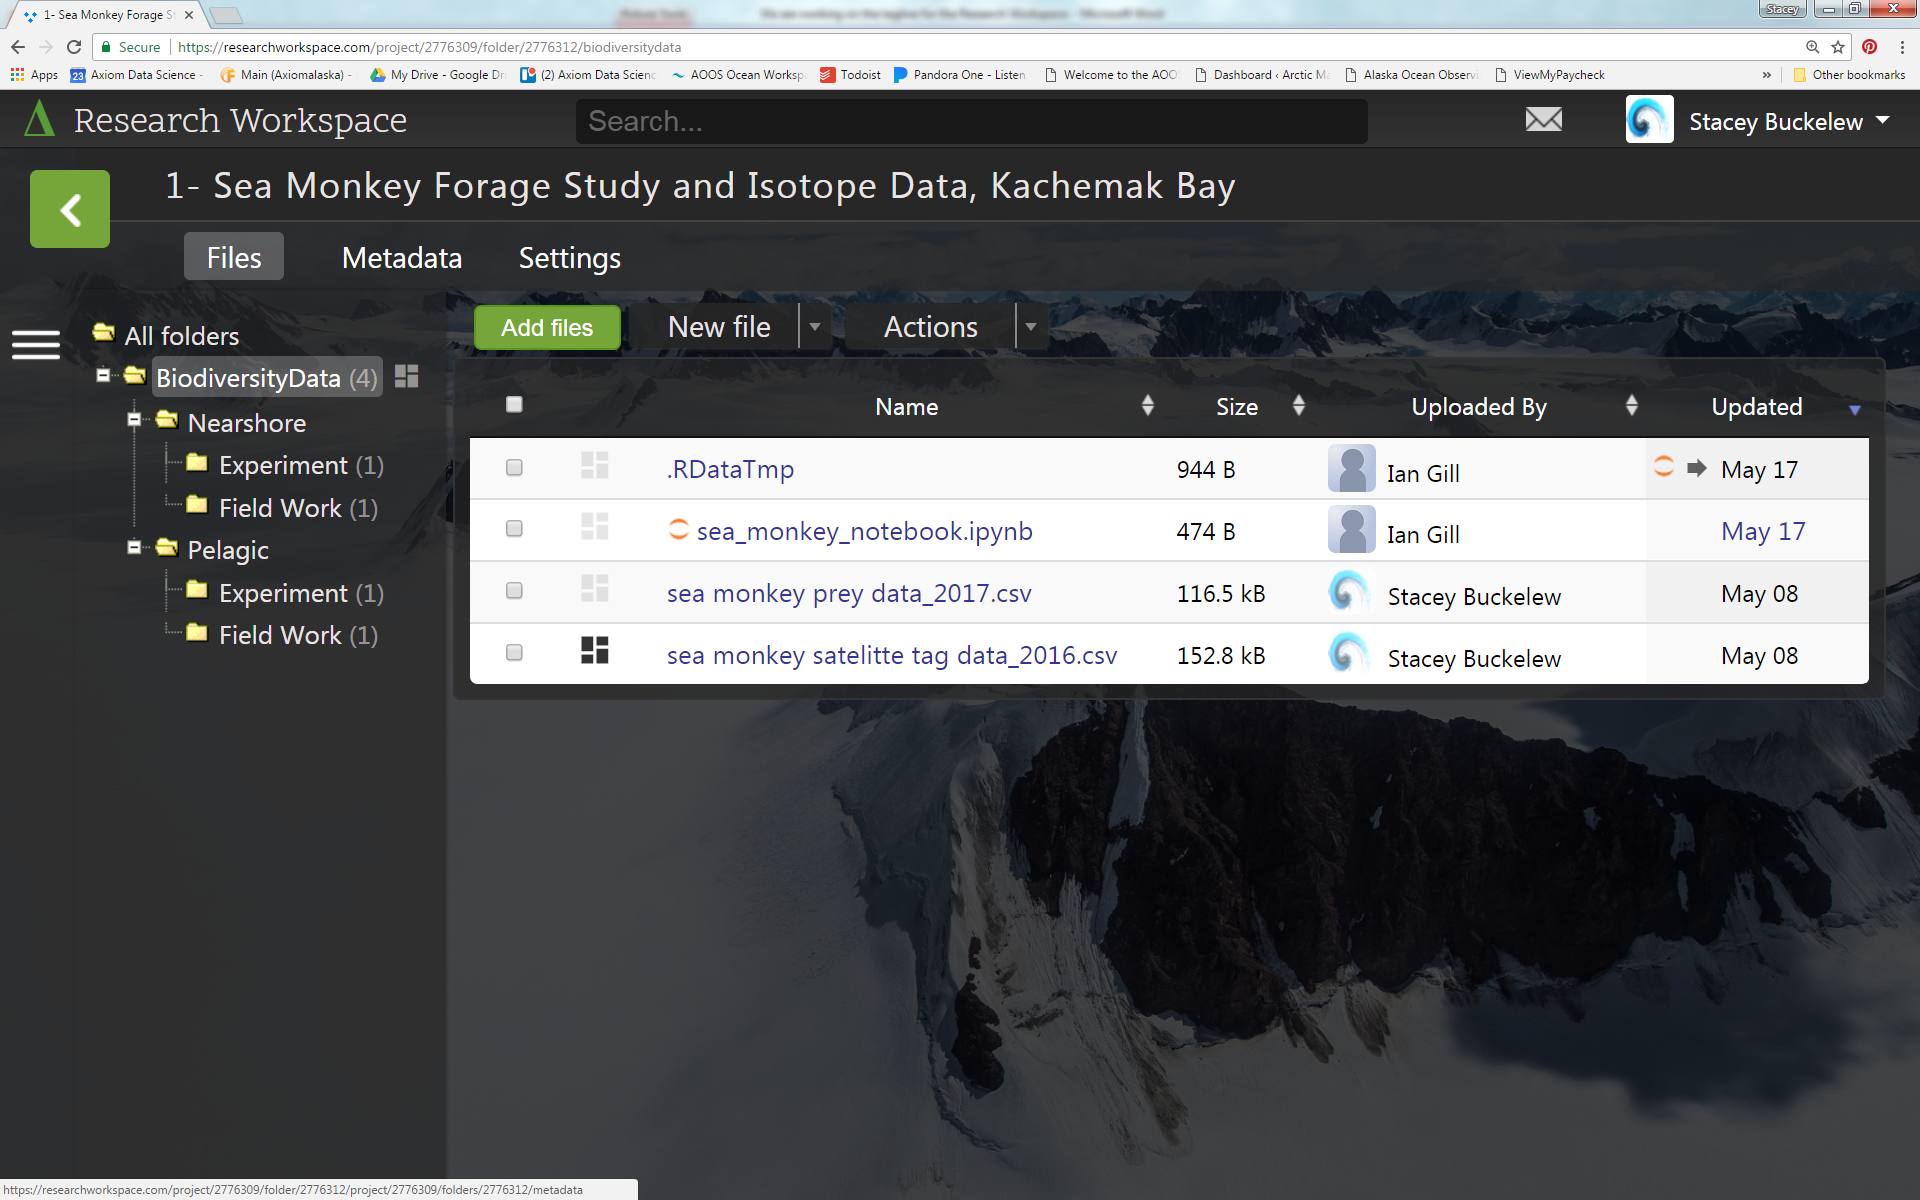Click the green Add files button

tap(547, 328)
